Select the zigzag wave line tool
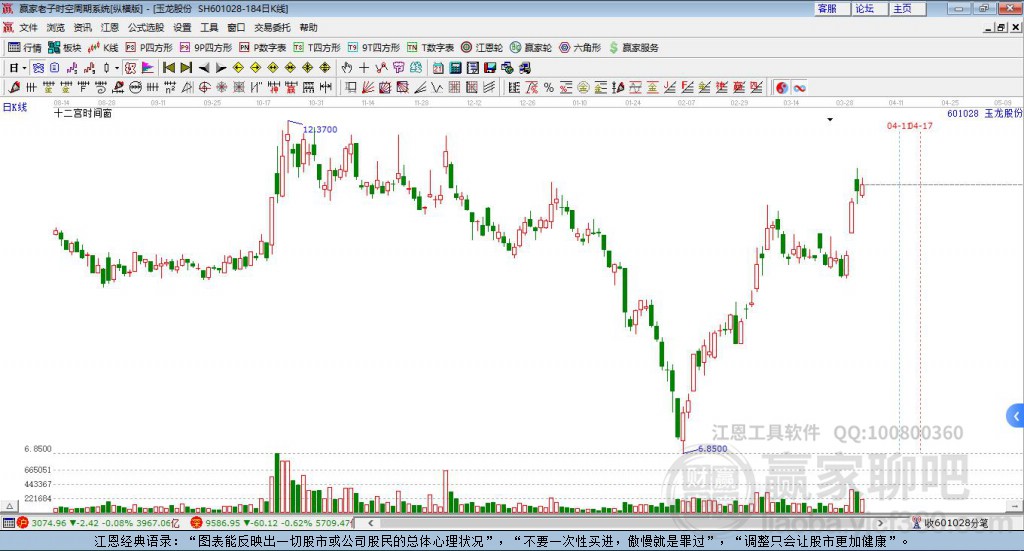1024x551 pixels. [437, 87]
